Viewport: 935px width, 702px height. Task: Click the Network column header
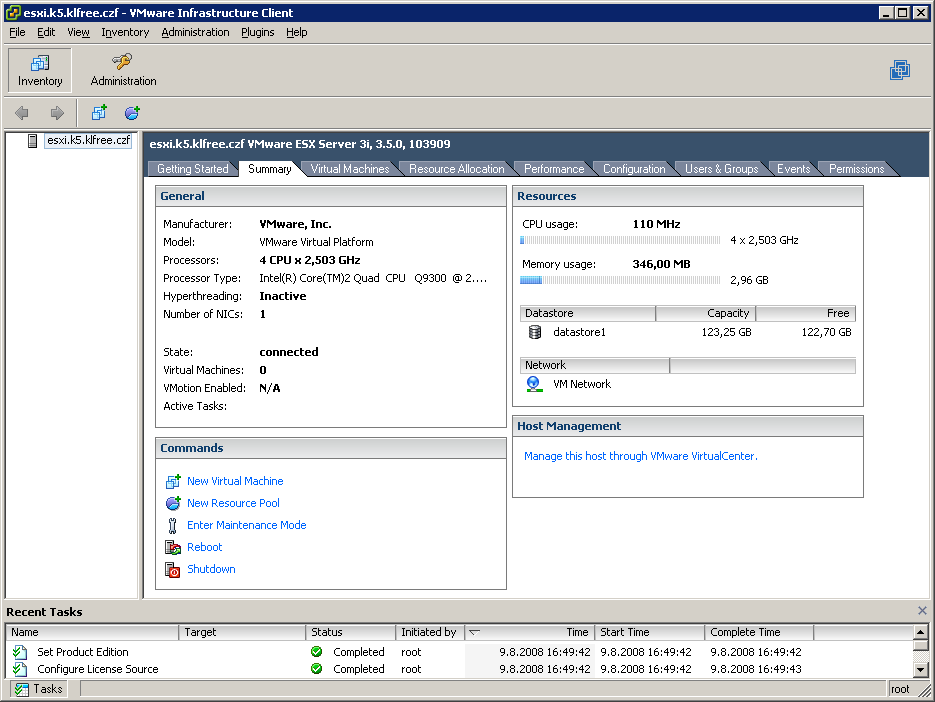pyautogui.click(x=595, y=365)
